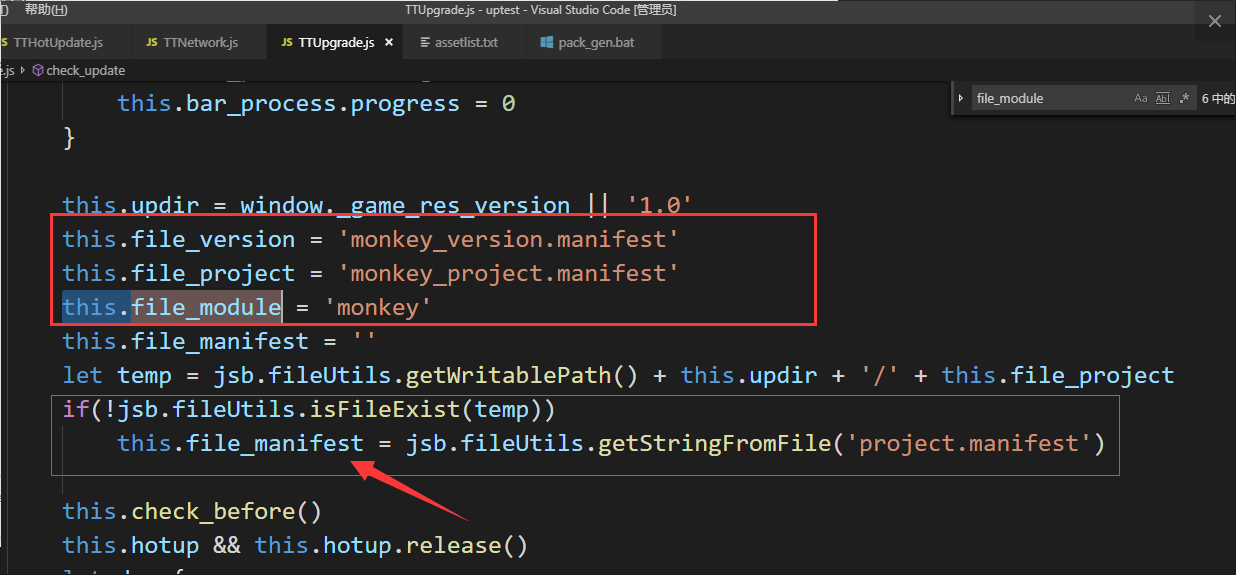
Task: Expand the replace field in find widget
Action: click(x=961, y=98)
